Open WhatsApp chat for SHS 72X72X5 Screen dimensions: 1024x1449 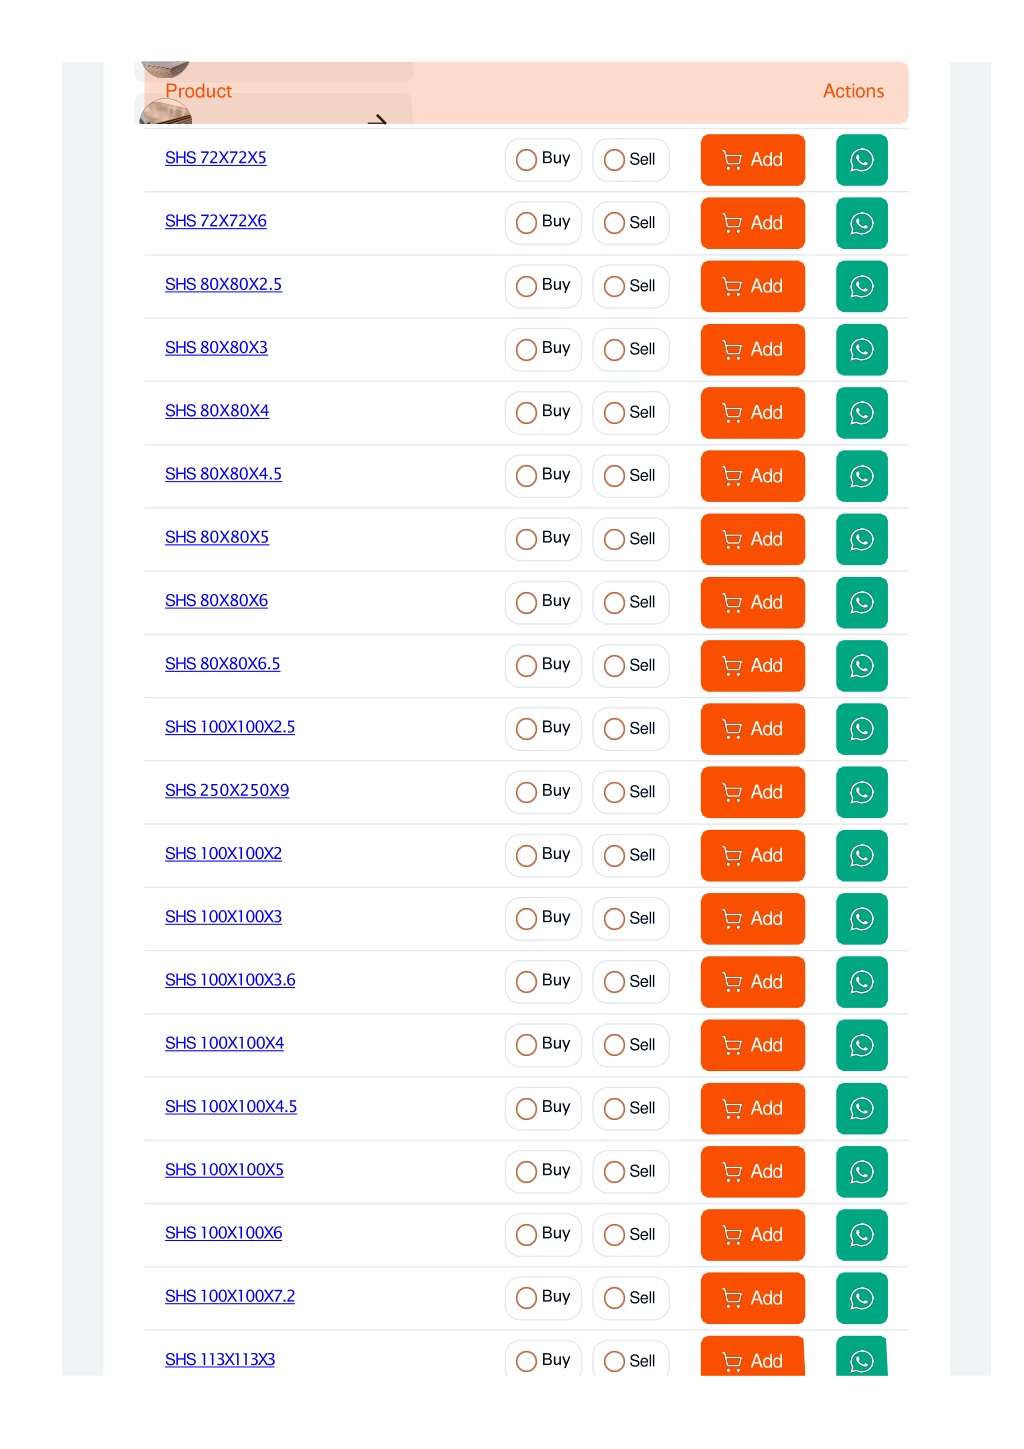click(861, 160)
